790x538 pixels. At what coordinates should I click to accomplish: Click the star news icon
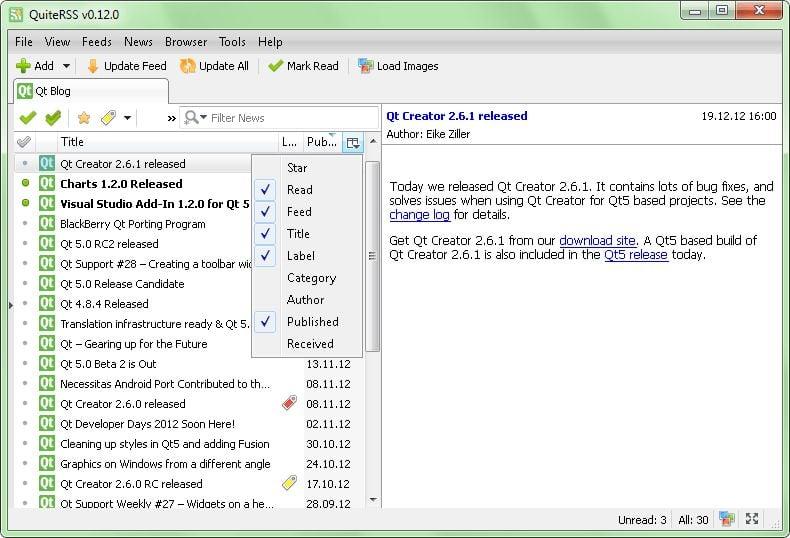(x=84, y=118)
